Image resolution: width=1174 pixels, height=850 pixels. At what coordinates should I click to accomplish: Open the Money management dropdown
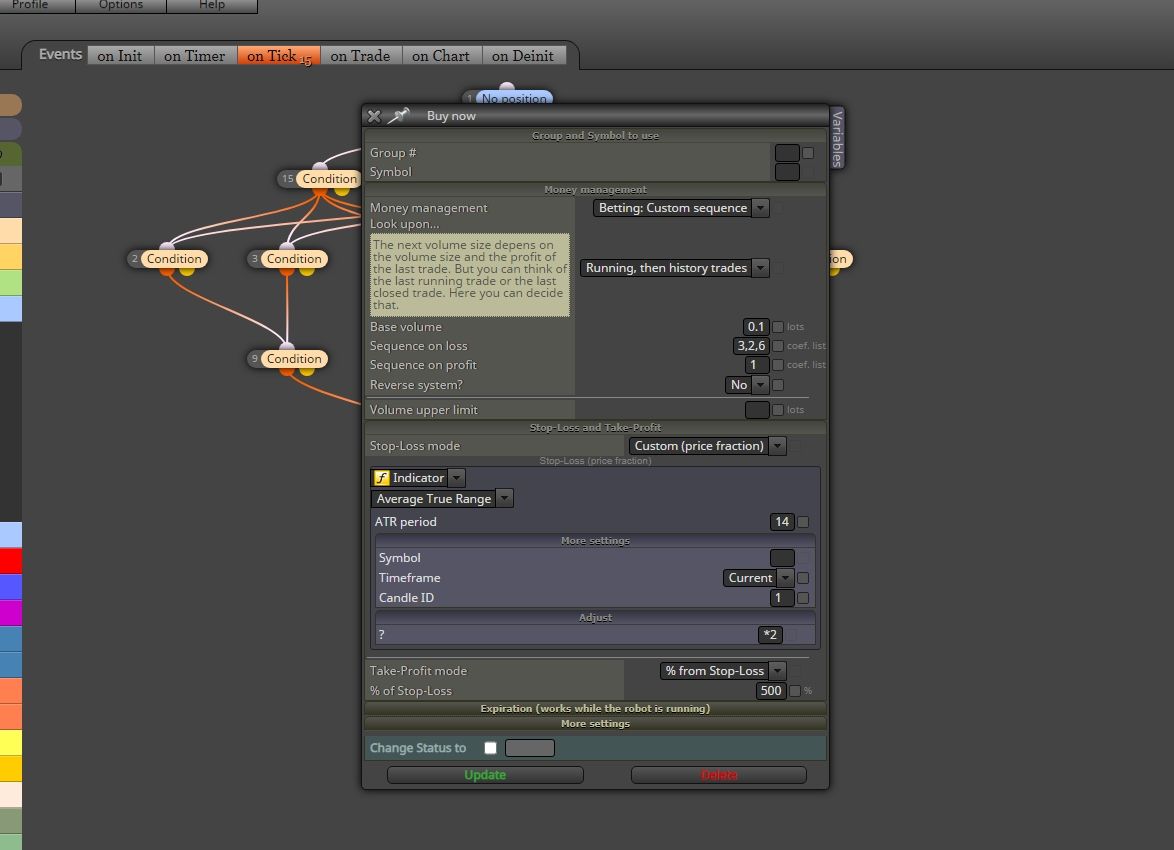click(x=681, y=207)
